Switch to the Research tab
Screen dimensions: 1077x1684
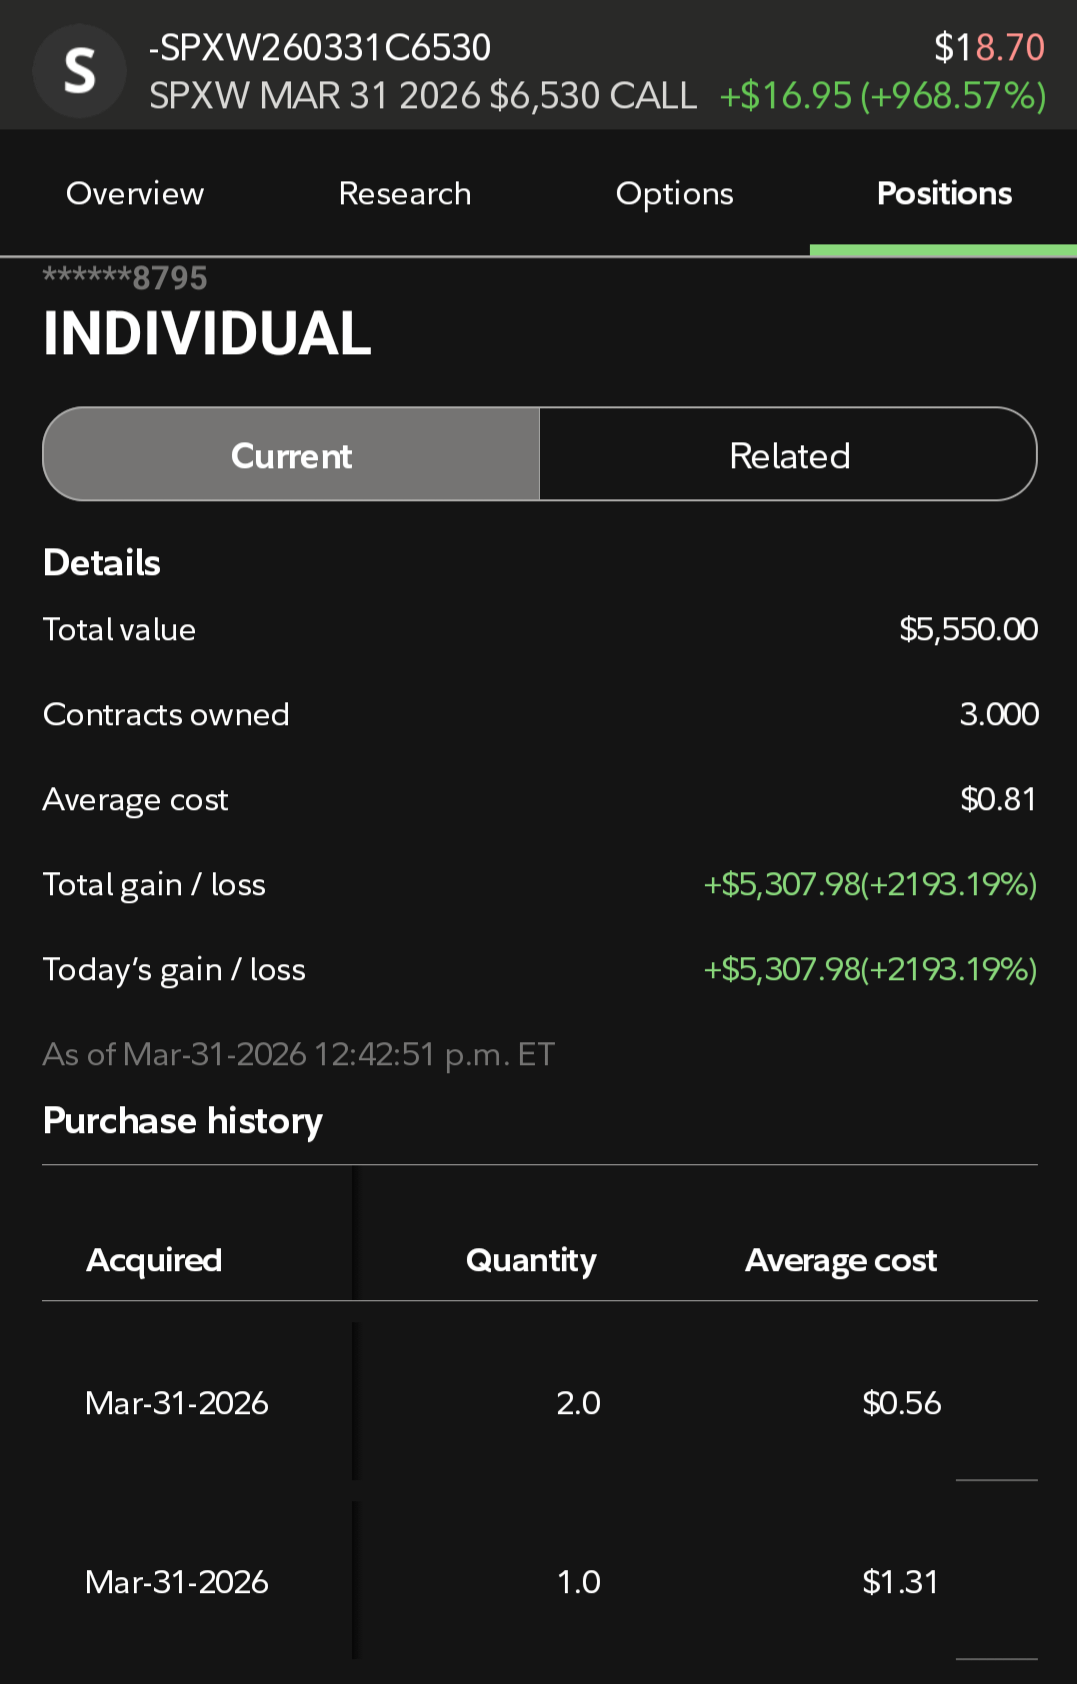[405, 193]
